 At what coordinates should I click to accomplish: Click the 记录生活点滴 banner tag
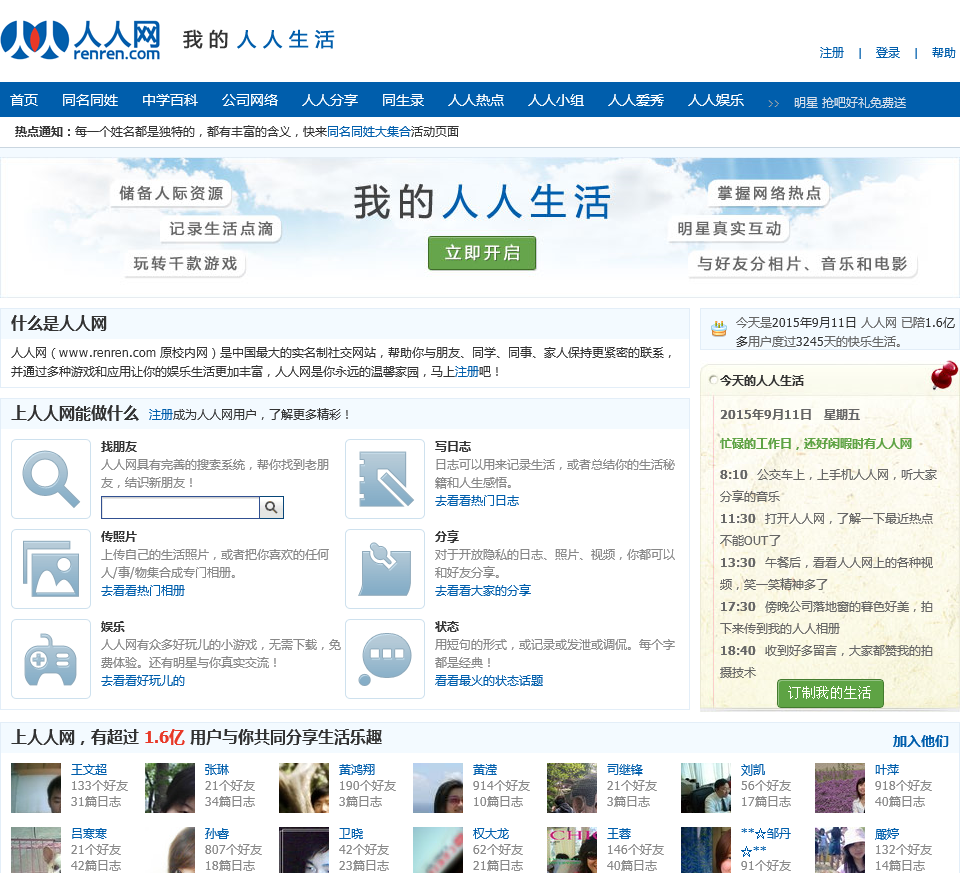click(x=221, y=229)
